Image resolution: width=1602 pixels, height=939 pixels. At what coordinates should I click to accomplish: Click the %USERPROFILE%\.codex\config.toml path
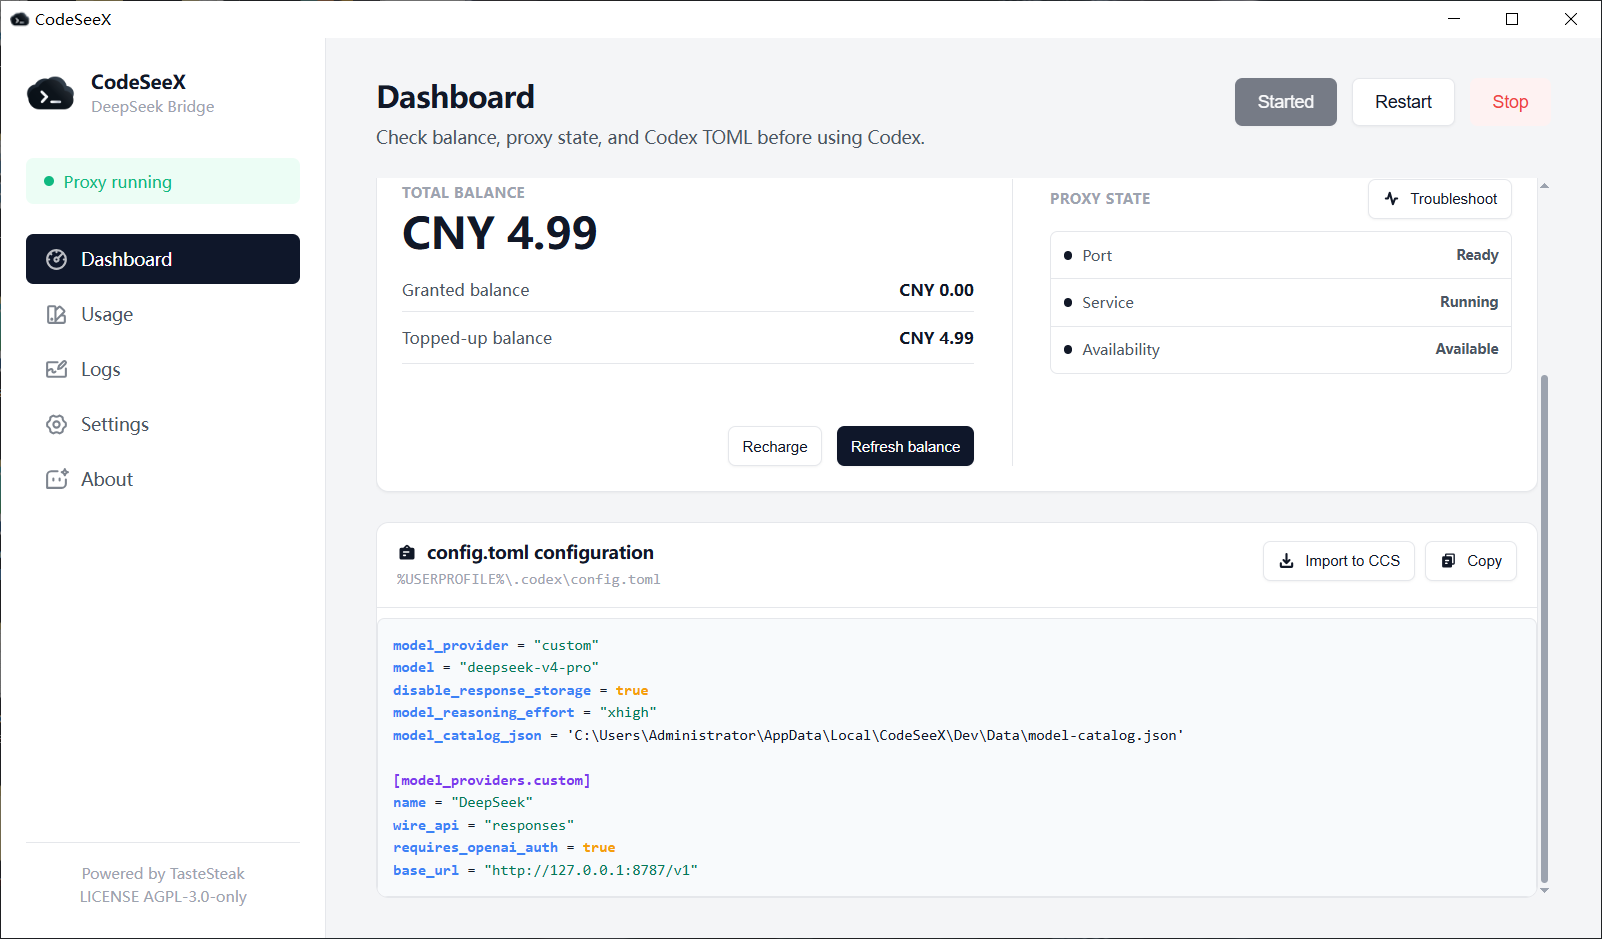point(529,579)
